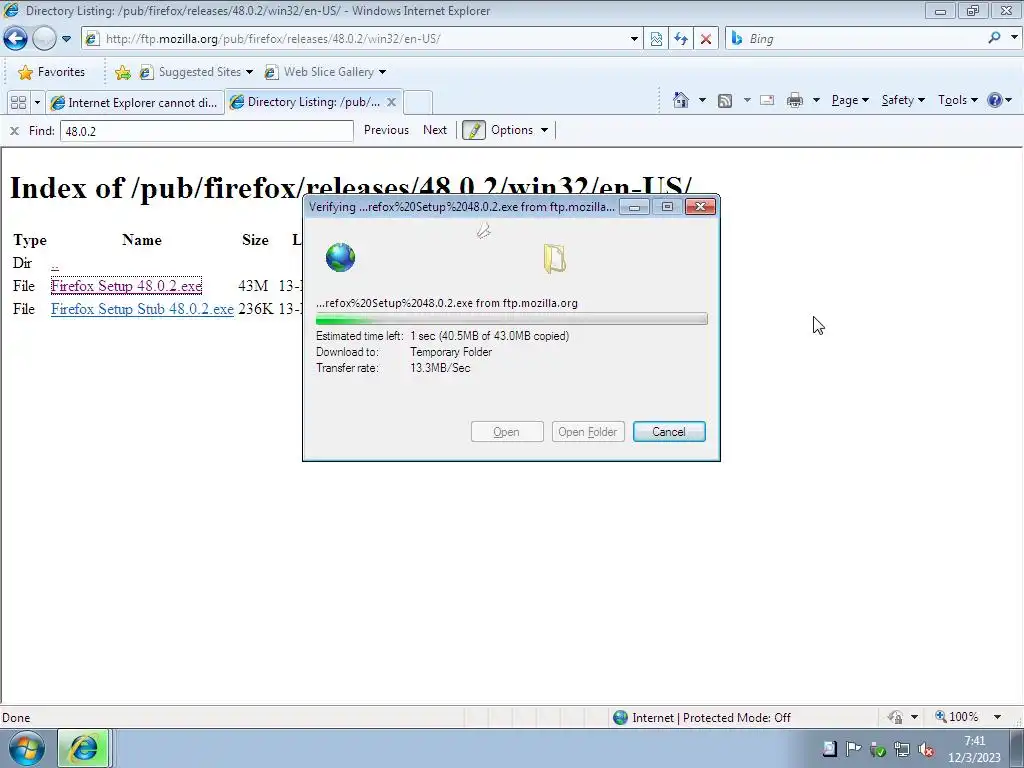Open the Safety menu
Image resolution: width=1024 pixels, height=768 pixels.
pyautogui.click(x=903, y=100)
